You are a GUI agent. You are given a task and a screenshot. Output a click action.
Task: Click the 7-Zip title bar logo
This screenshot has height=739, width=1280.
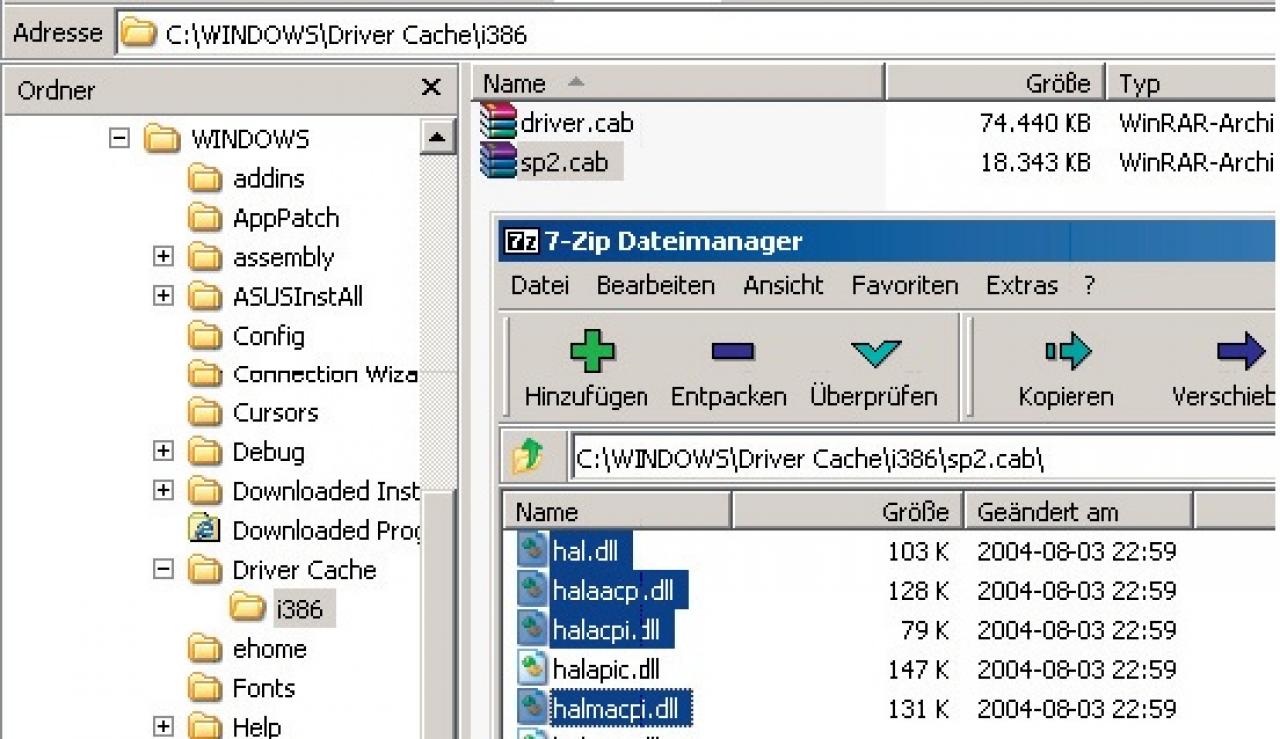[522, 242]
